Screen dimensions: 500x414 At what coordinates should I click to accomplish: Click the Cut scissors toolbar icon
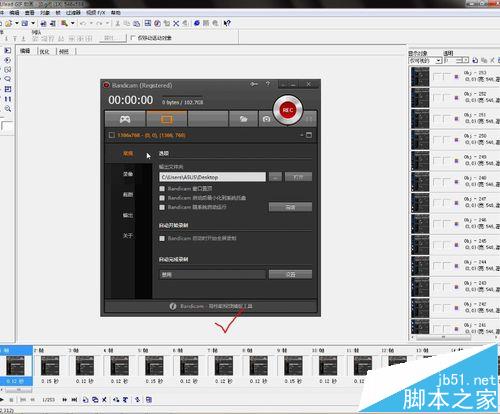[117, 23]
